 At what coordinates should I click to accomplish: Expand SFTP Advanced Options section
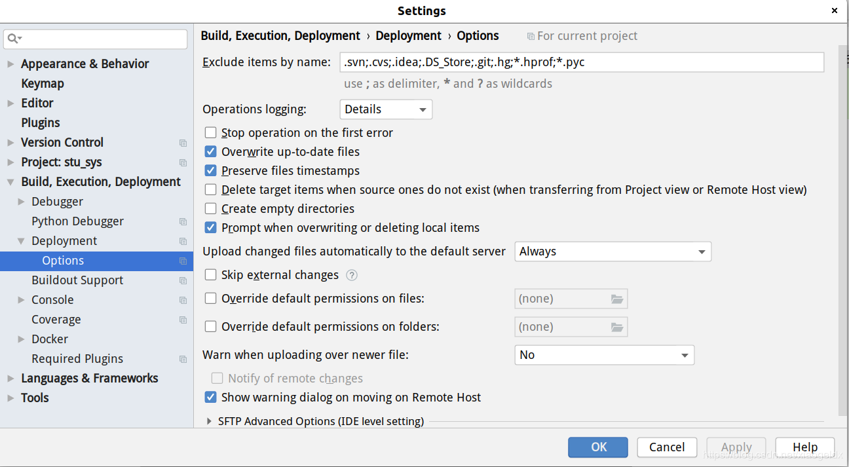coord(209,422)
